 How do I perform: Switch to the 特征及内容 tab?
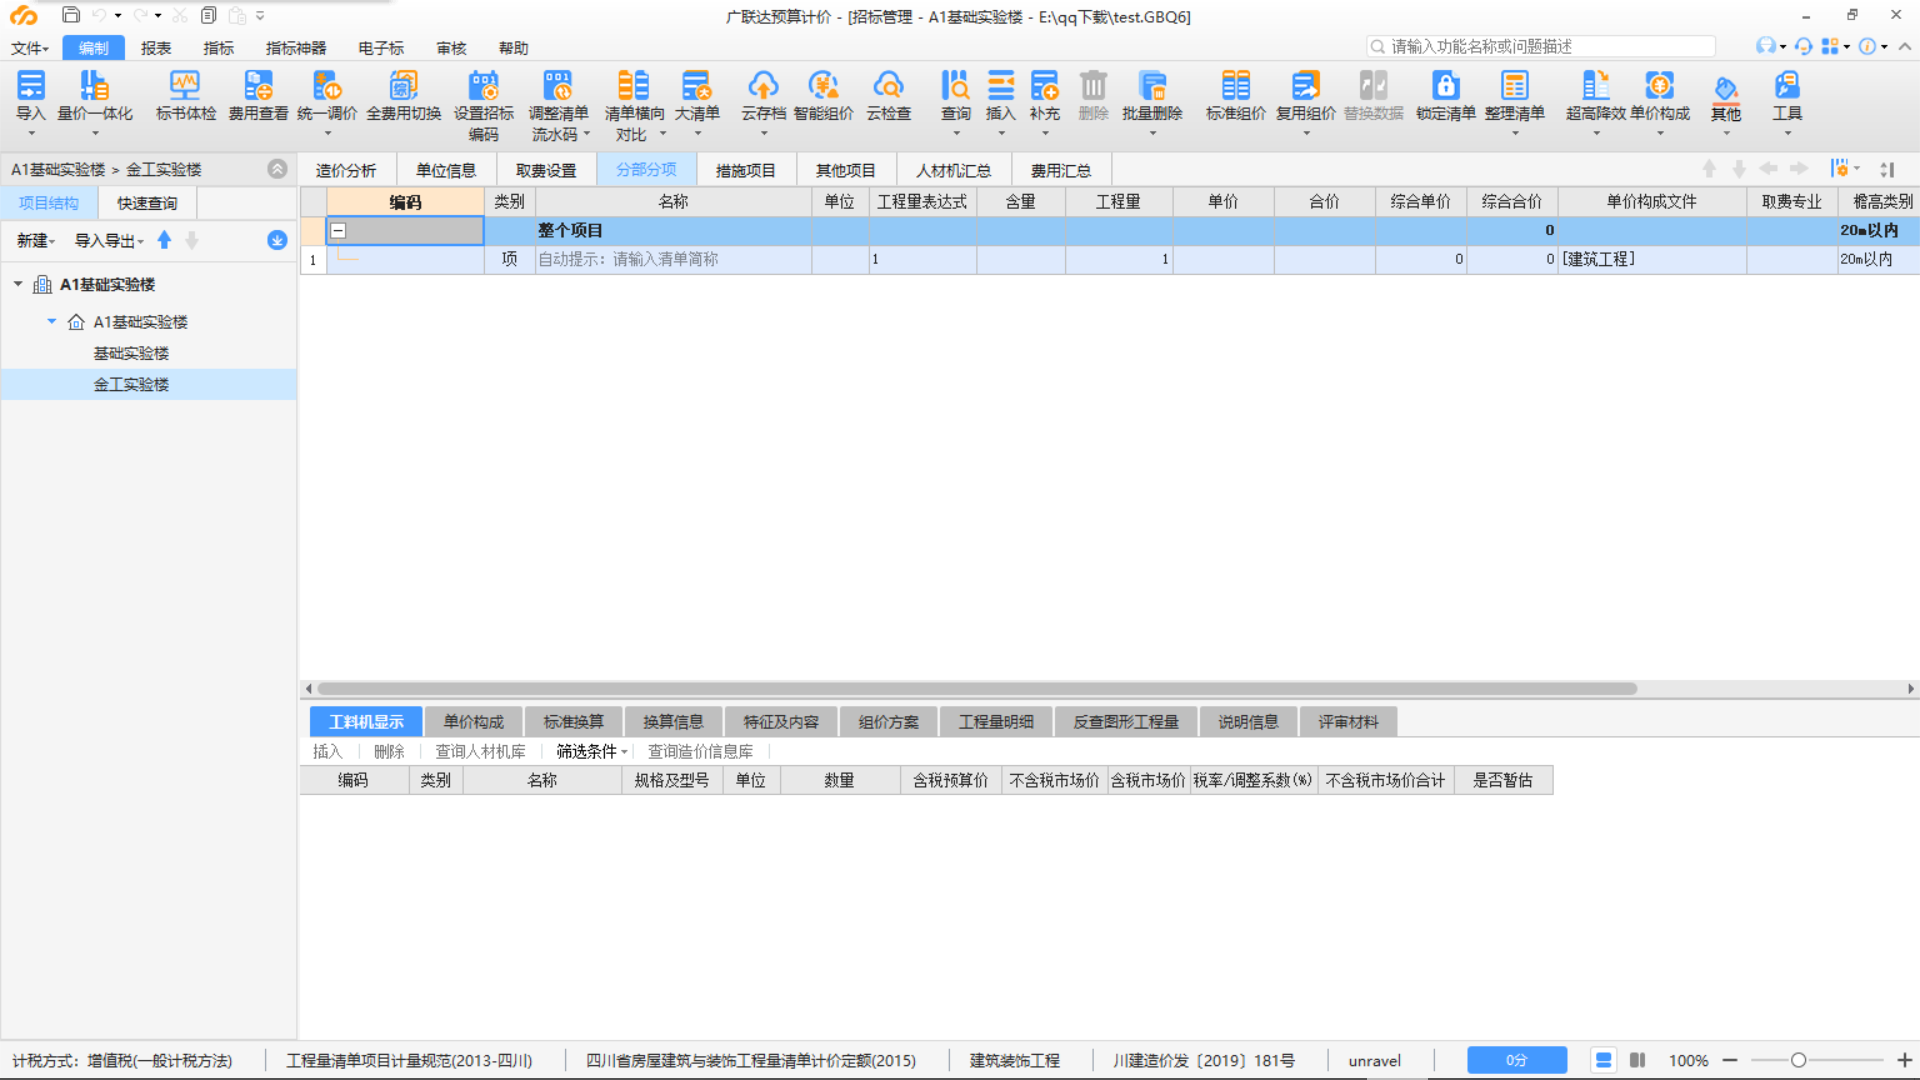[x=781, y=722]
